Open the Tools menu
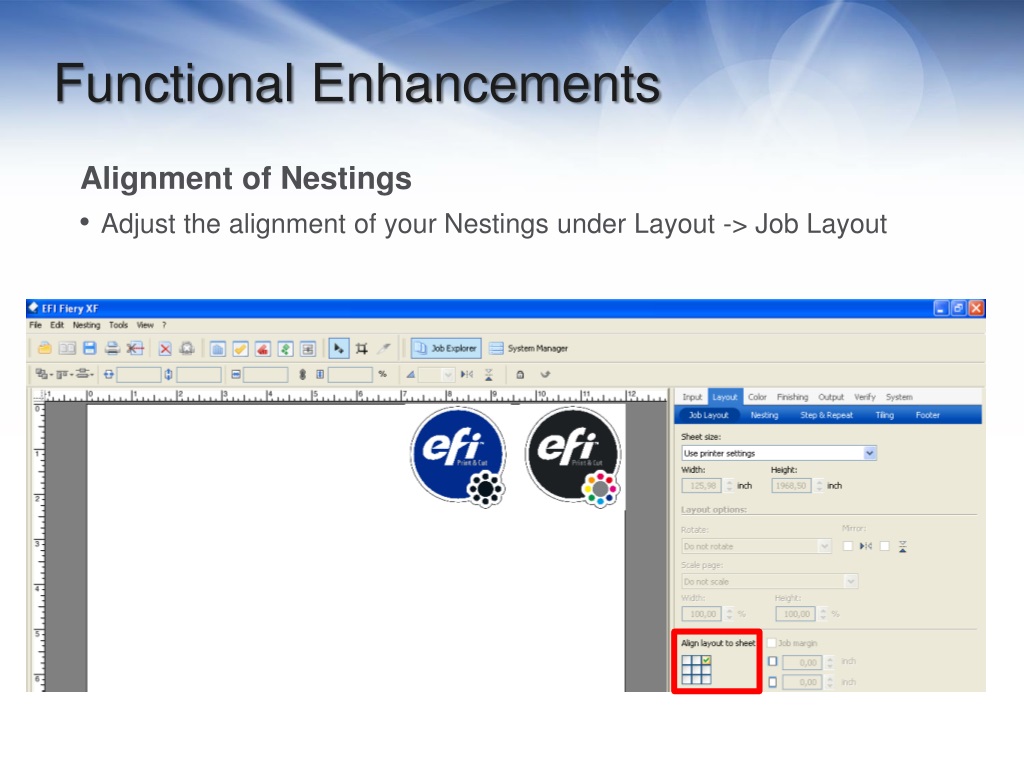The image size is (1024, 768). coord(118,325)
